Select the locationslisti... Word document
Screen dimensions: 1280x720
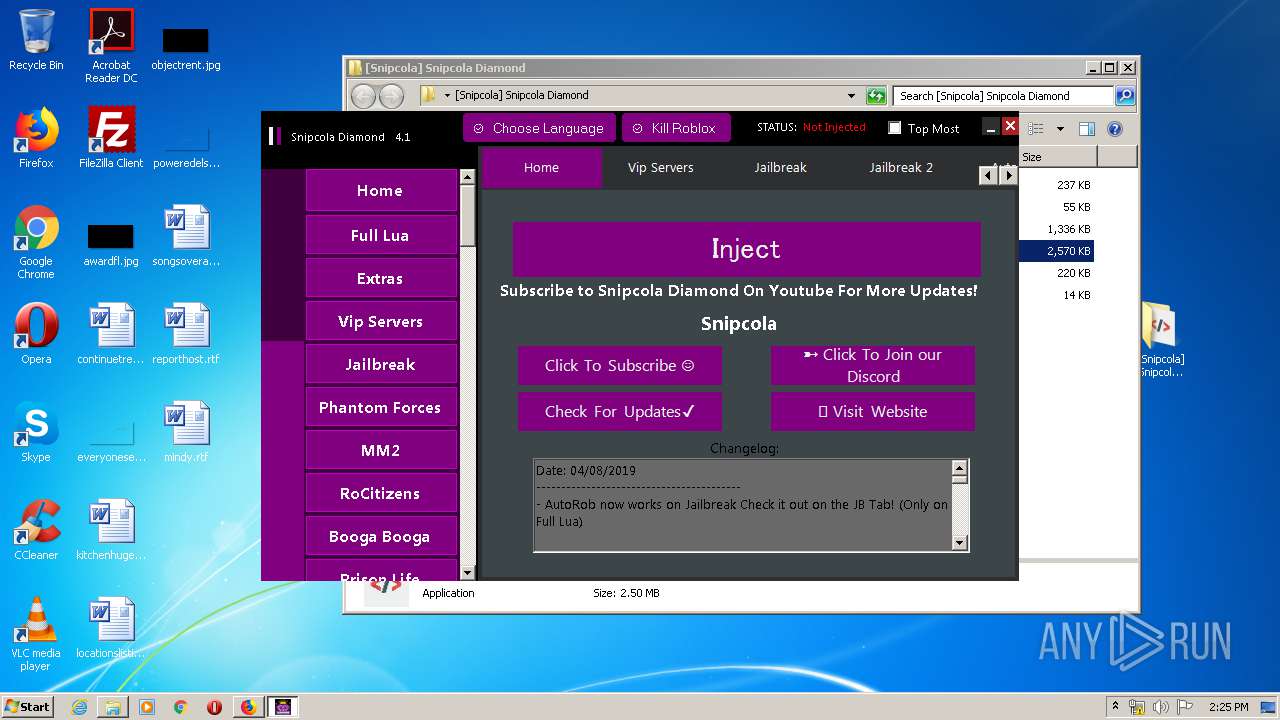click(111, 627)
